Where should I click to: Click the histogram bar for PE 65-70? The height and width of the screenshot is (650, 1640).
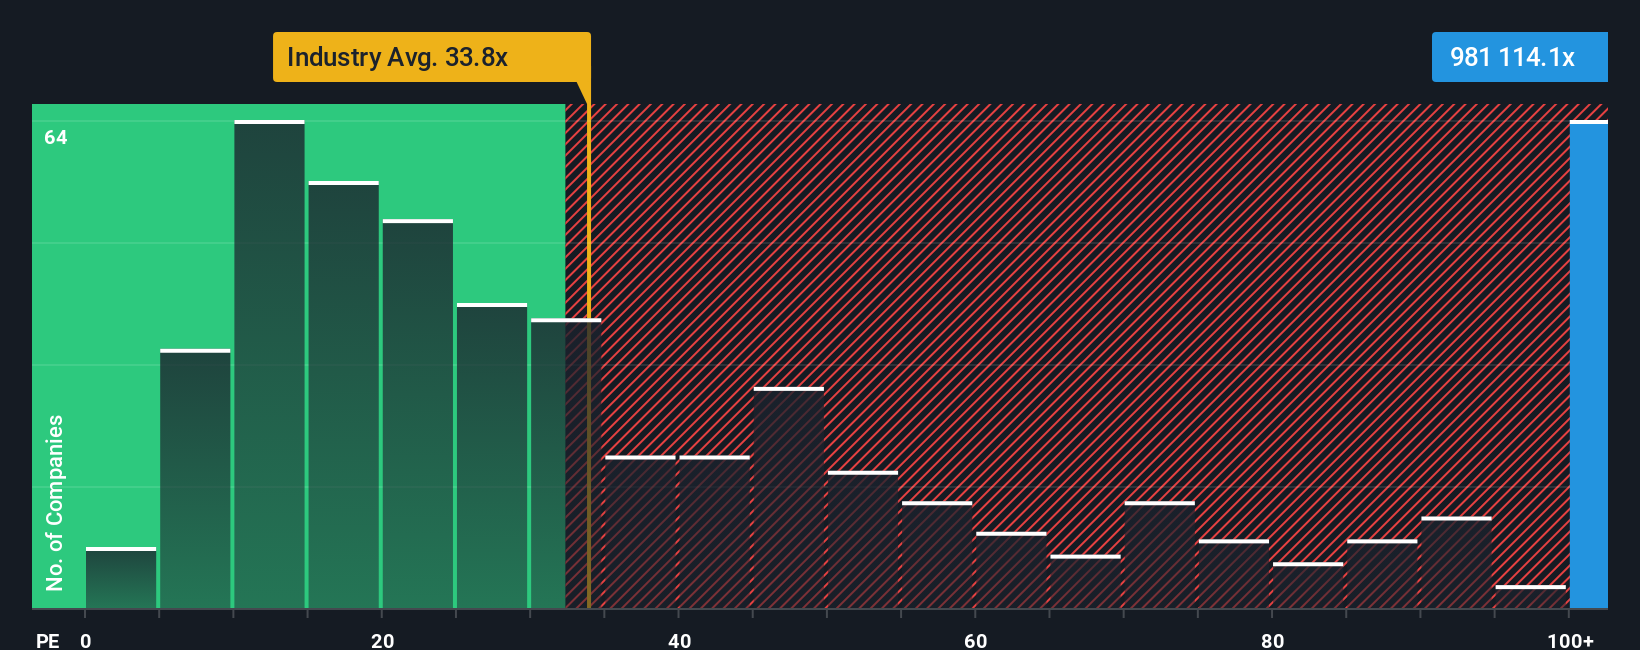1086,582
